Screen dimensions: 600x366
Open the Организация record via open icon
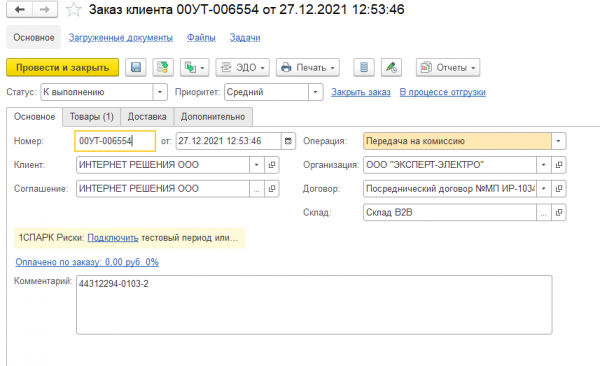click(x=559, y=165)
